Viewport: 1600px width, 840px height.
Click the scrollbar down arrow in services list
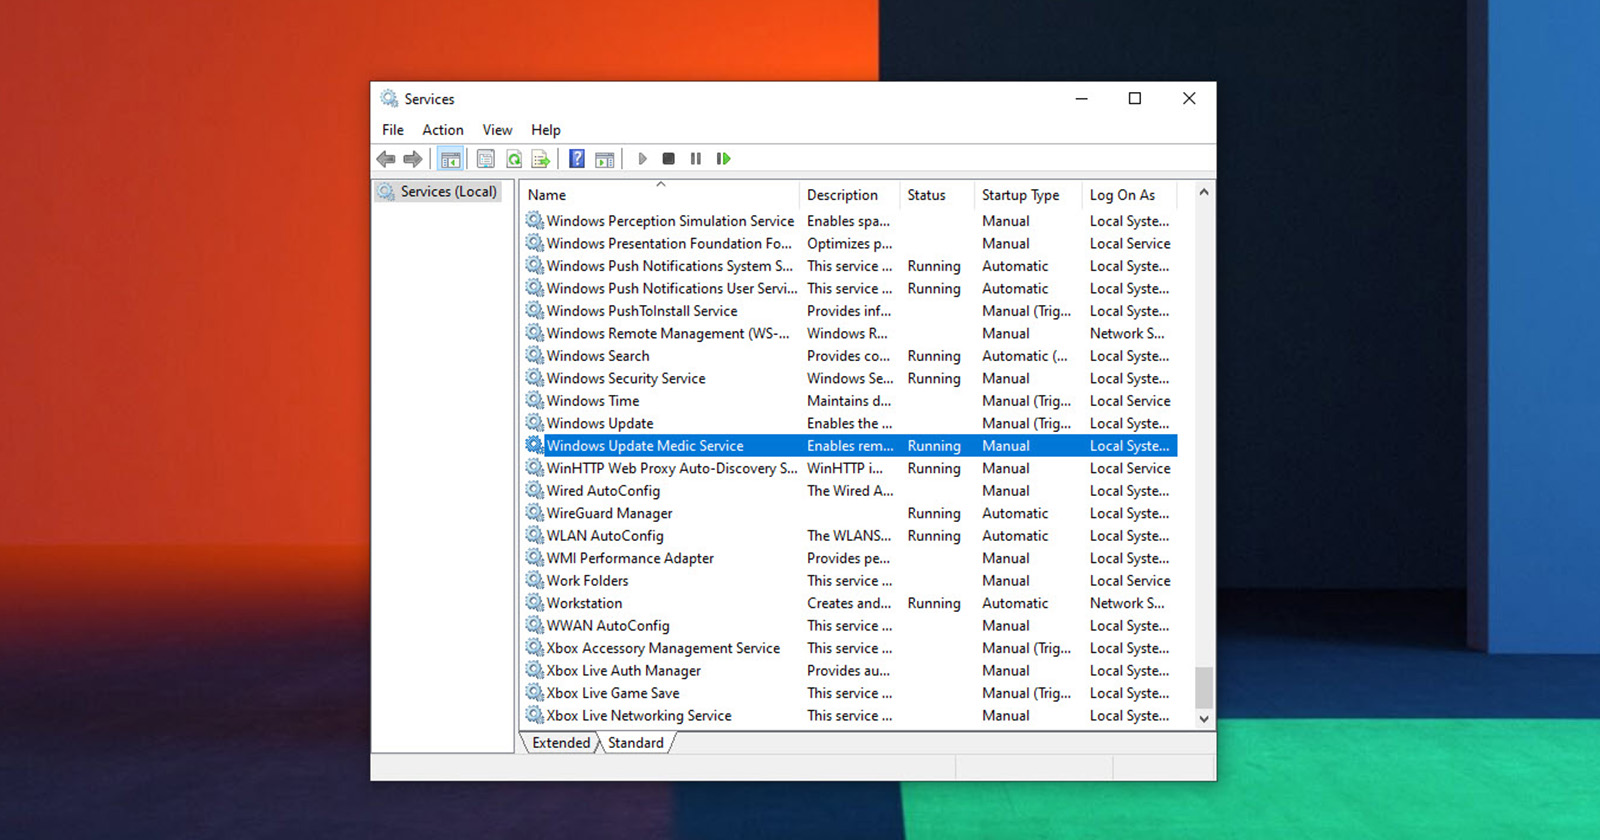tap(1204, 719)
